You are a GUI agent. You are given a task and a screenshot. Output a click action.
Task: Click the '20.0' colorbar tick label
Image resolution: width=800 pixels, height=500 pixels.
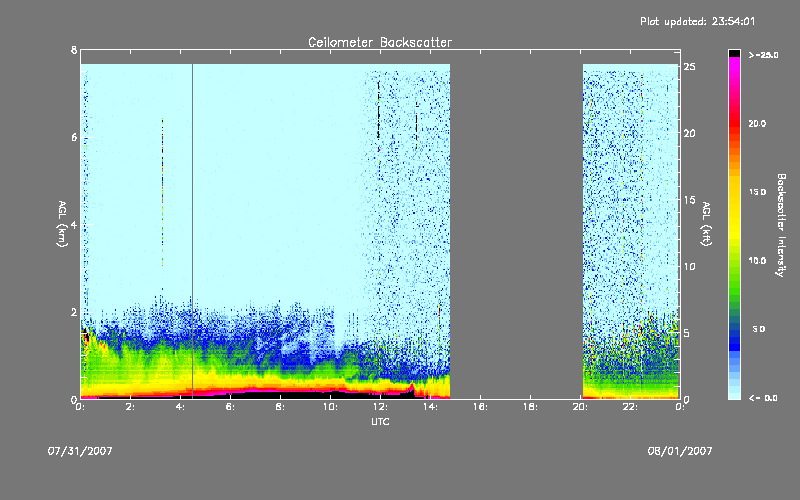pos(757,123)
